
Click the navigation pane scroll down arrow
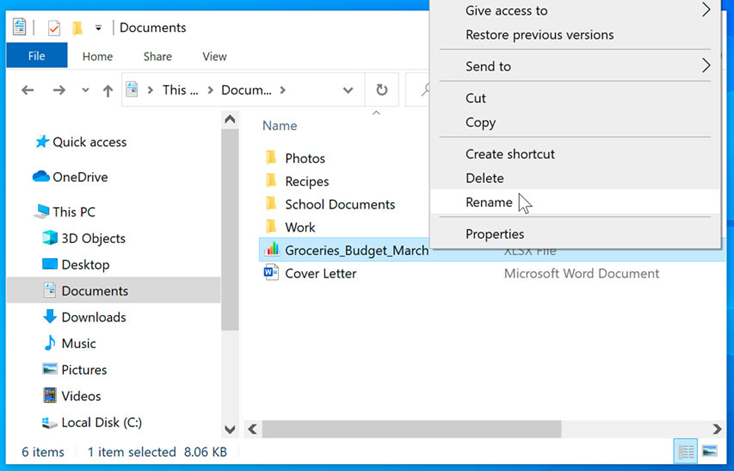pyautogui.click(x=230, y=429)
